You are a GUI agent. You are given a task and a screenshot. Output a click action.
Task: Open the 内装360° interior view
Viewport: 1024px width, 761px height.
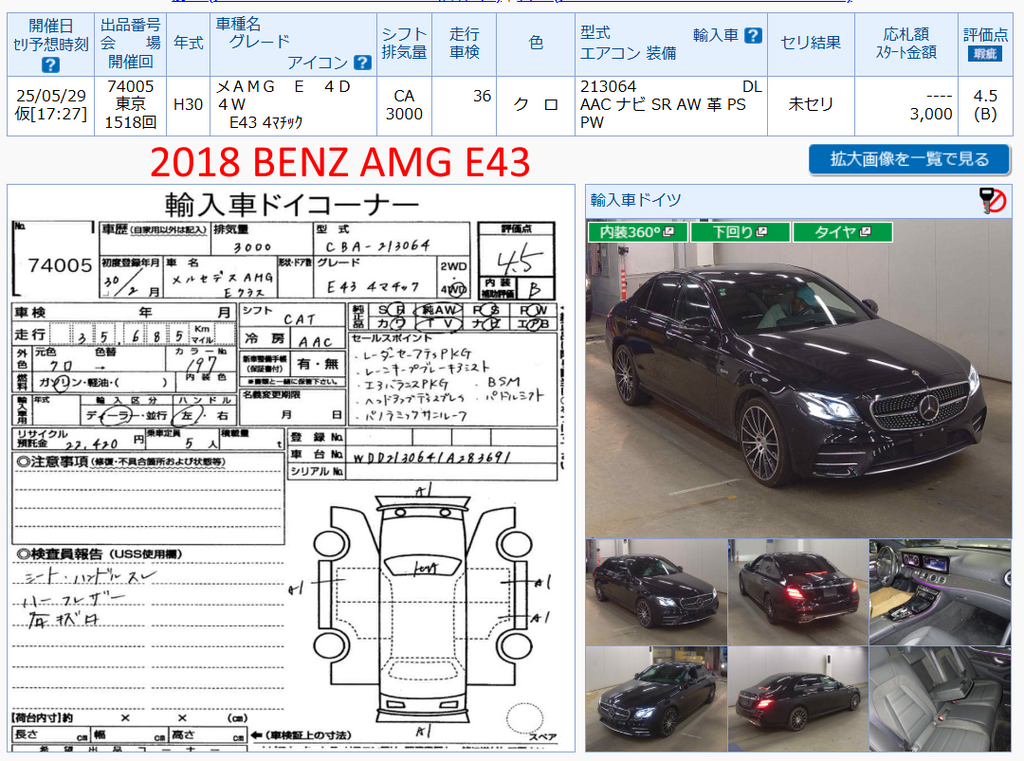[637, 232]
